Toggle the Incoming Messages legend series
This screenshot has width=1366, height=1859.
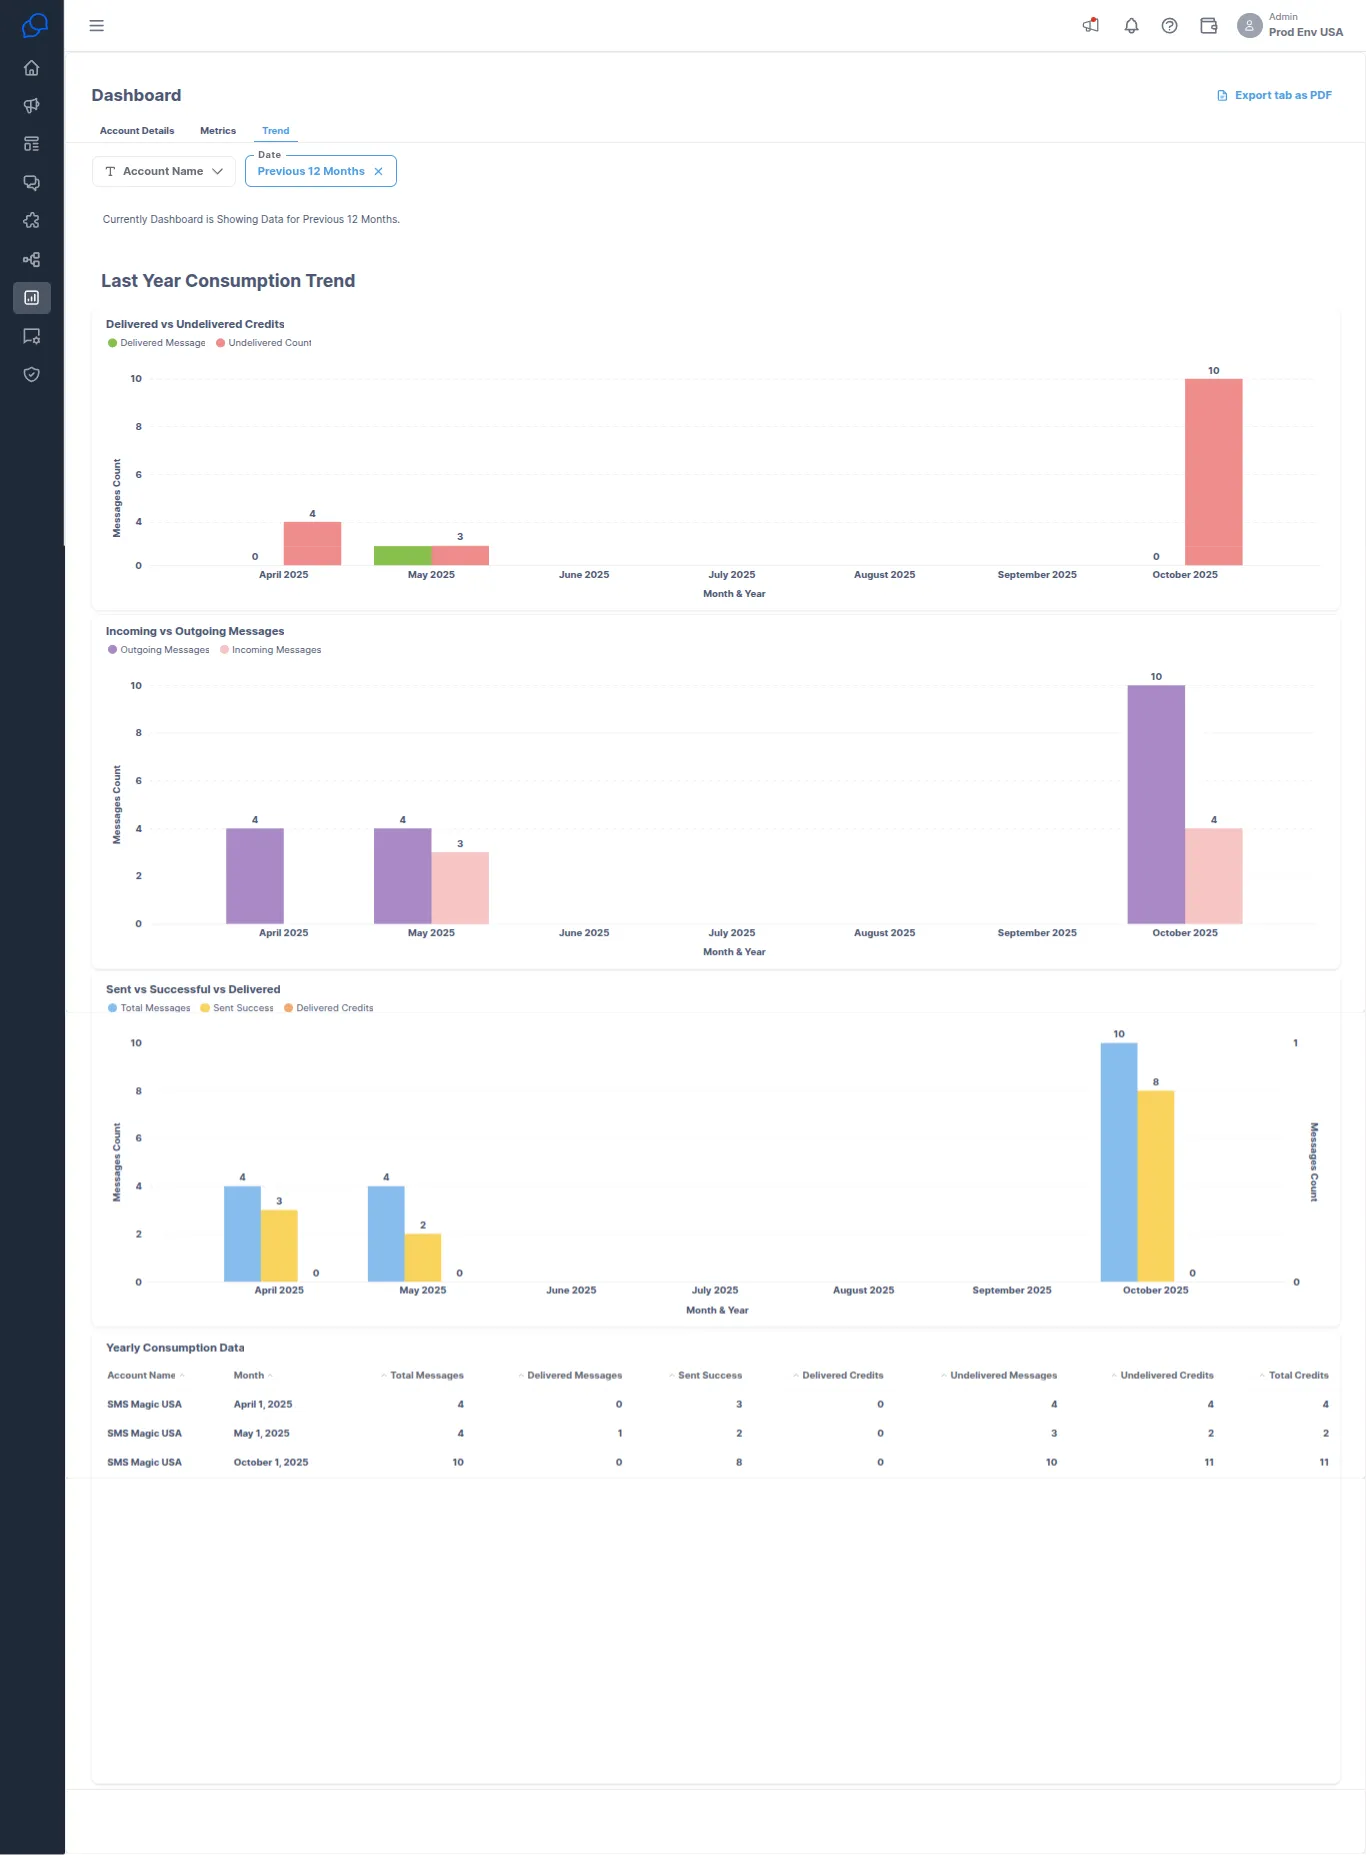click(x=271, y=650)
